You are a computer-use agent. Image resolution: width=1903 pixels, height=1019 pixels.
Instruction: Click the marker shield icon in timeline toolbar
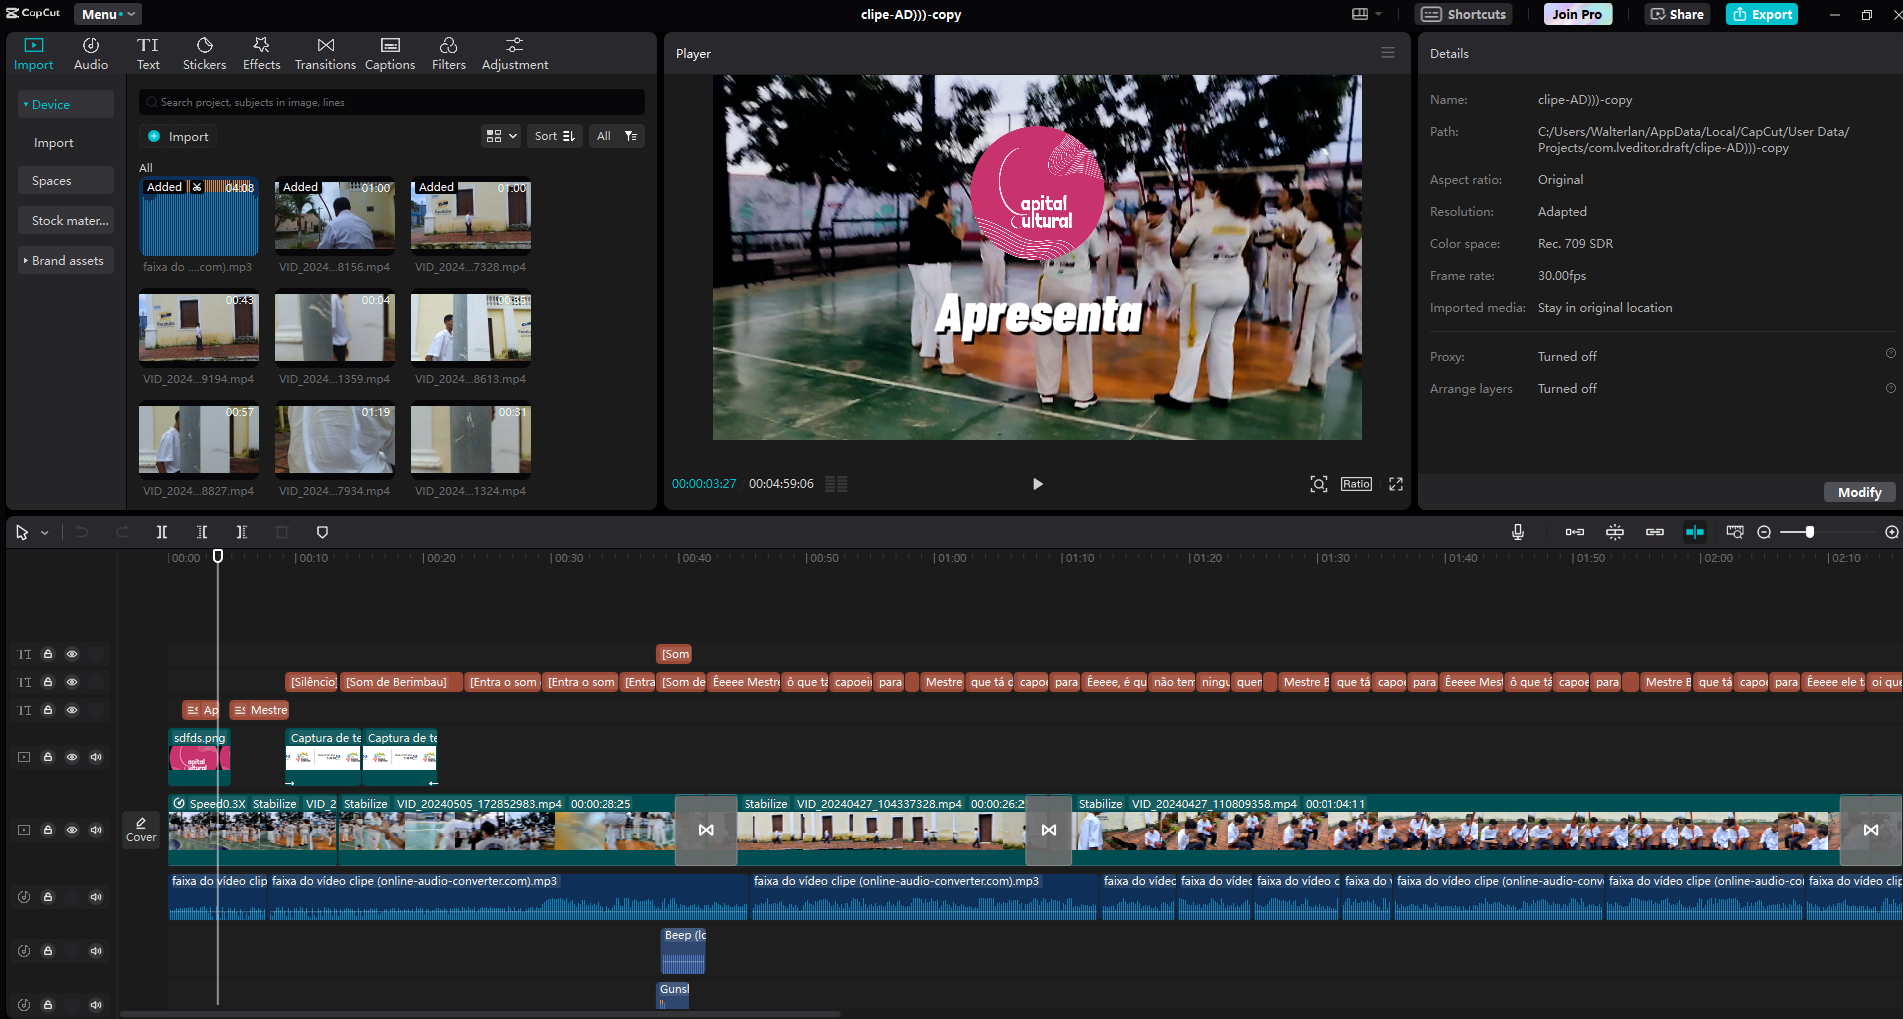tap(322, 532)
